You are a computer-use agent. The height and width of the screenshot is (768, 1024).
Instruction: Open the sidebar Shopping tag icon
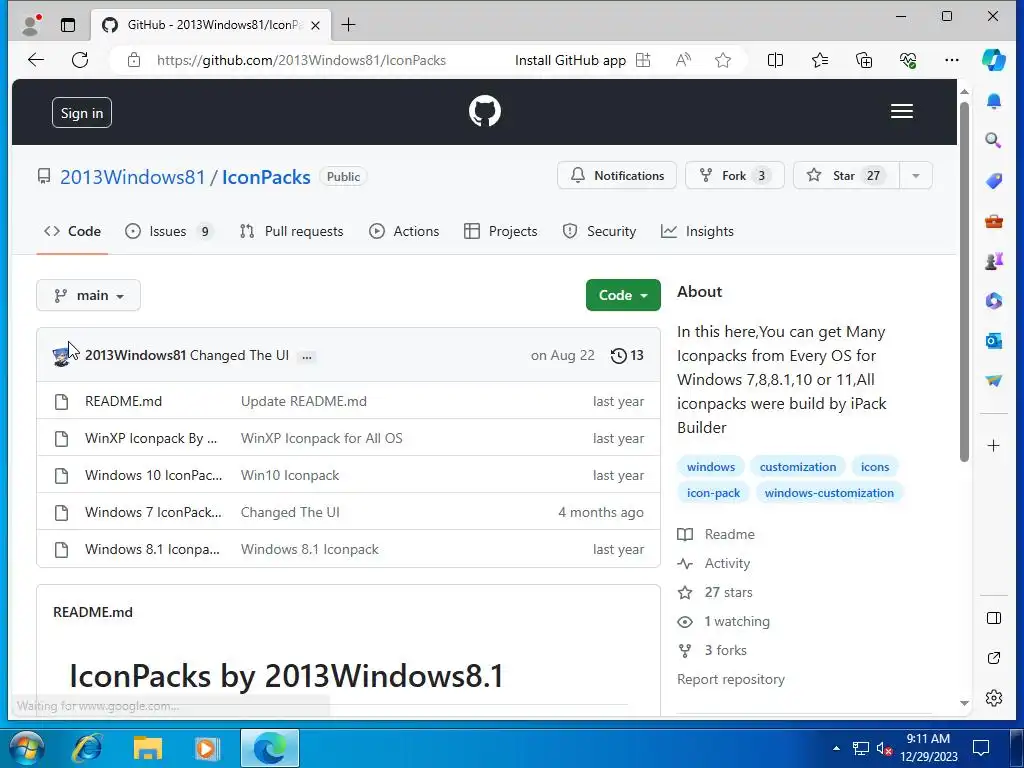pyautogui.click(x=993, y=180)
